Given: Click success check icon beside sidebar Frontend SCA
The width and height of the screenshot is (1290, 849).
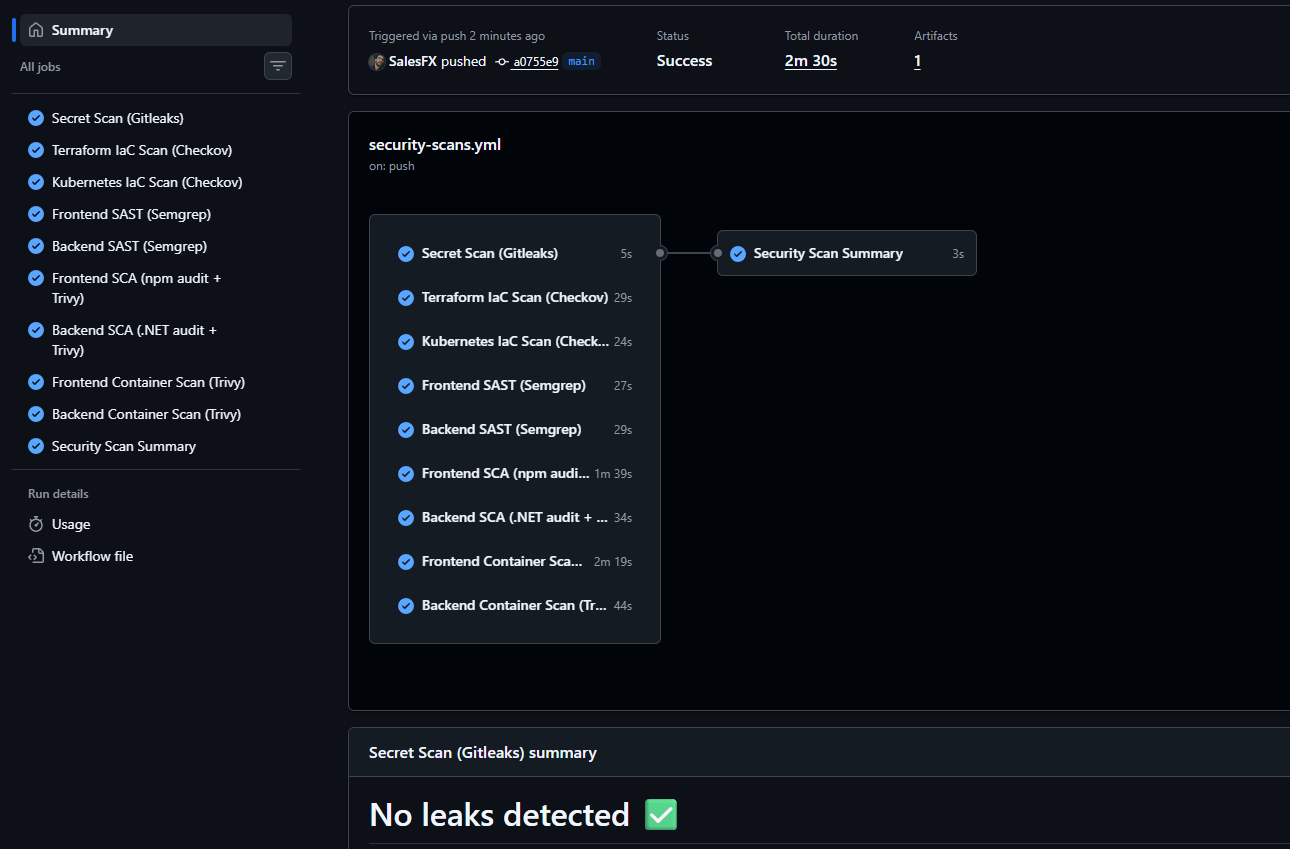Looking at the screenshot, I should tap(36, 278).
